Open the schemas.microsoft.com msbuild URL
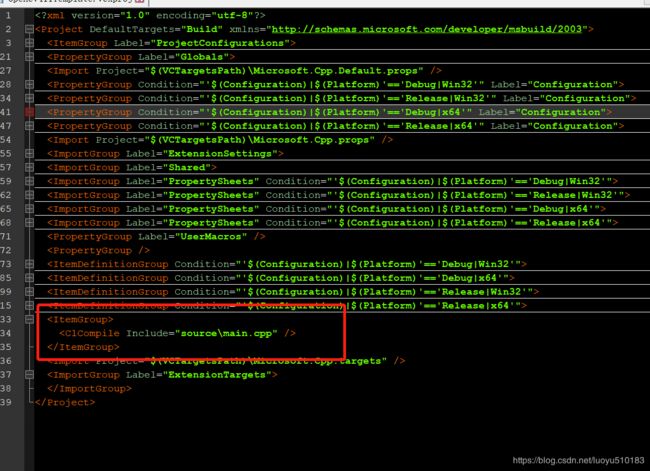Viewport: 650px width, 471px height. coord(427,29)
